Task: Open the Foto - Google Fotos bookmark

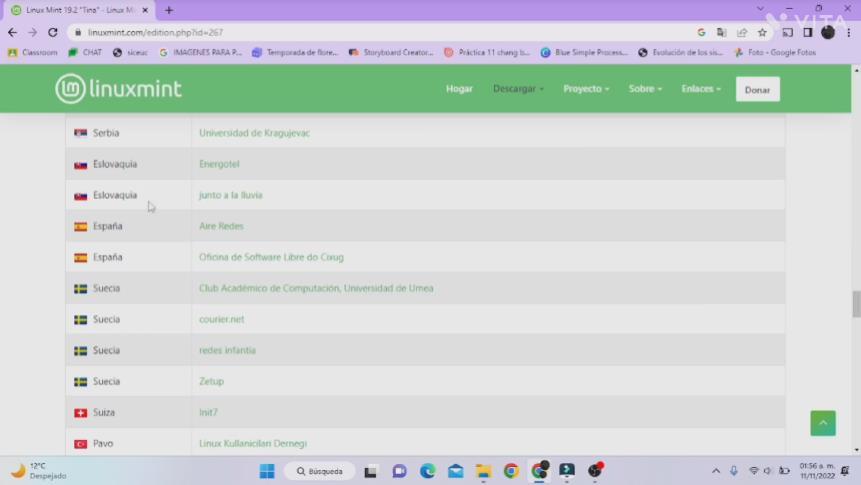Action: [x=775, y=53]
